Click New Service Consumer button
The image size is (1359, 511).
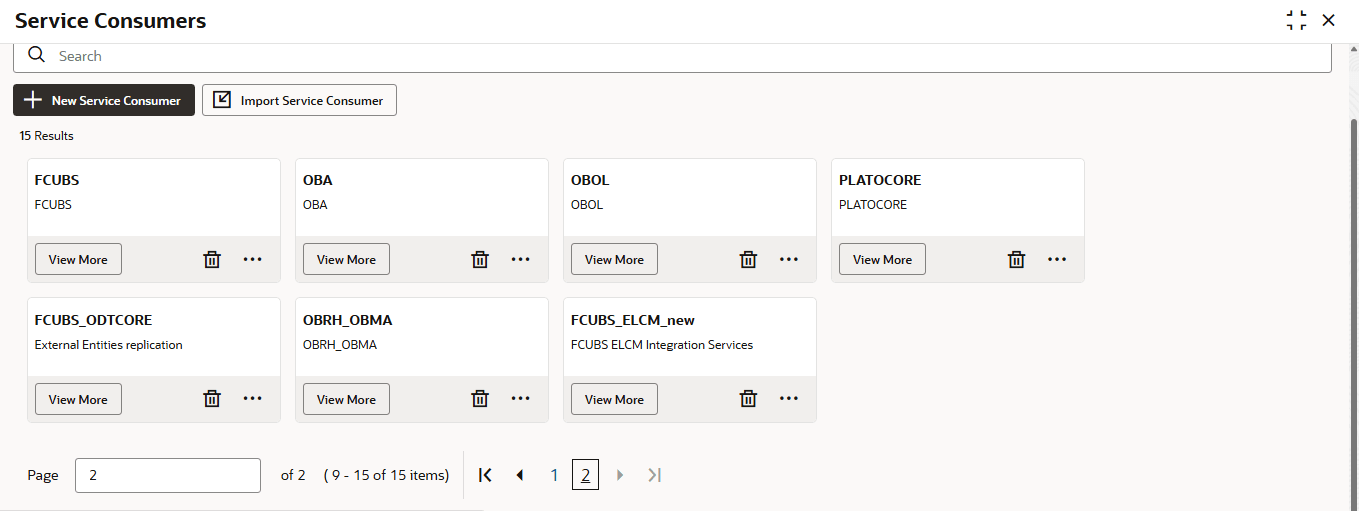tap(104, 100)
